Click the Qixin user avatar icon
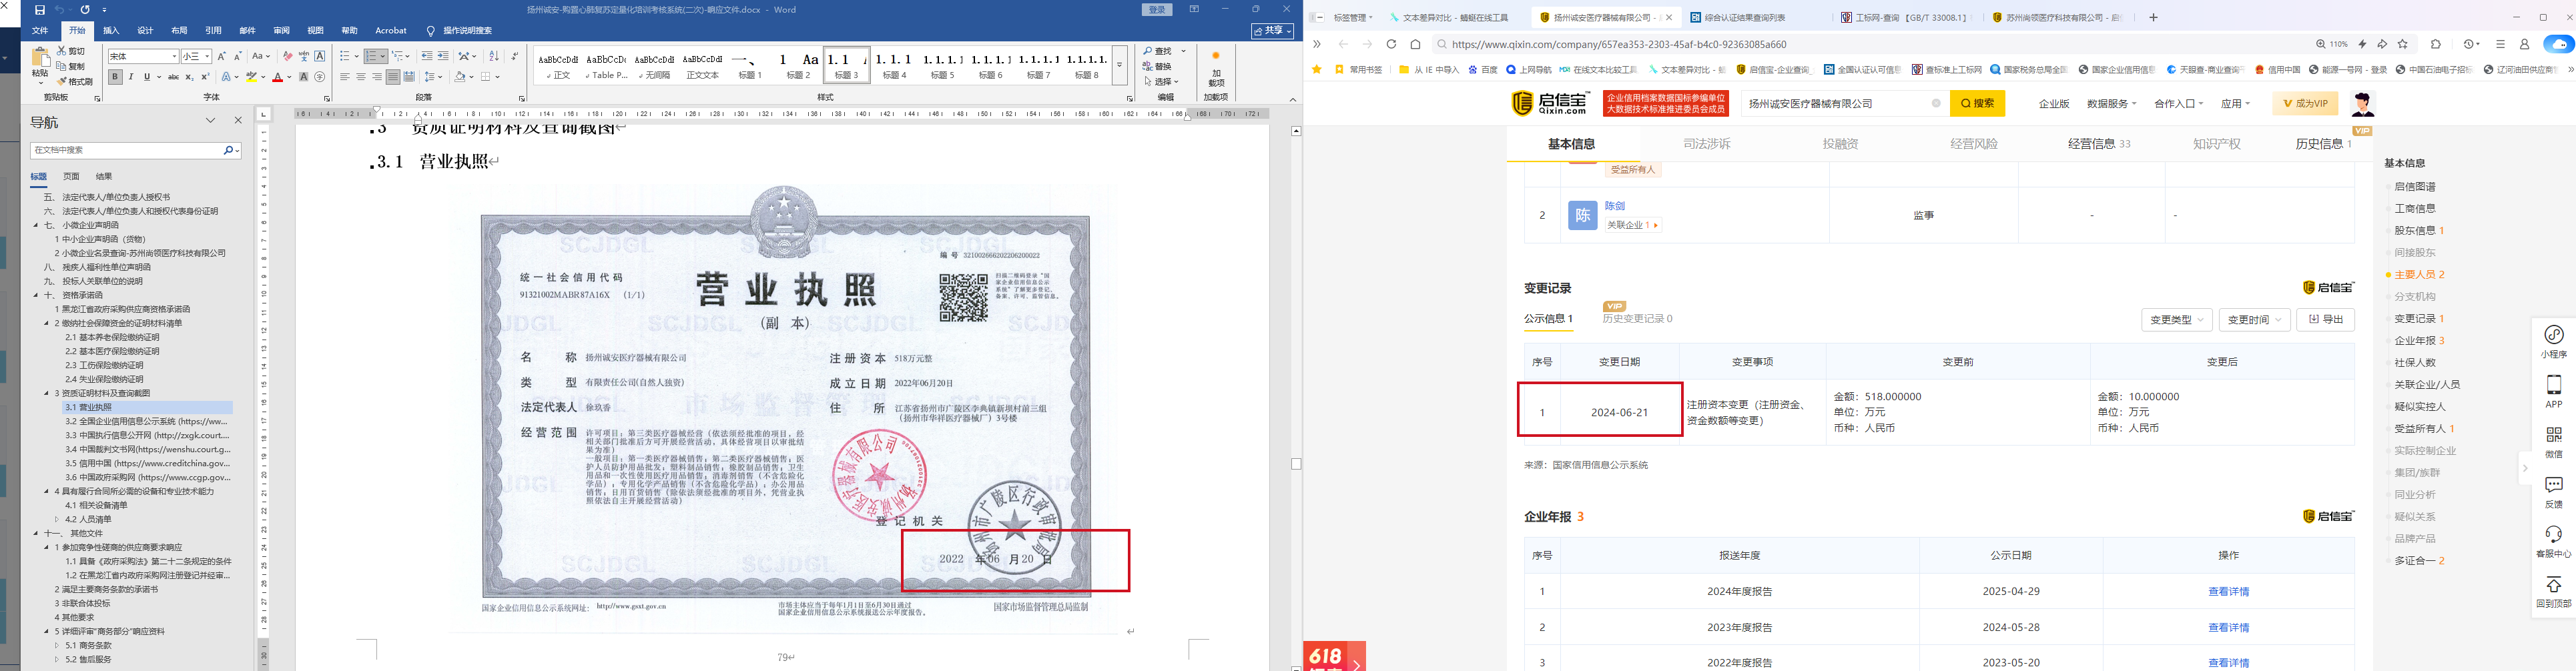2576x671 pixels. point(2363,103)
